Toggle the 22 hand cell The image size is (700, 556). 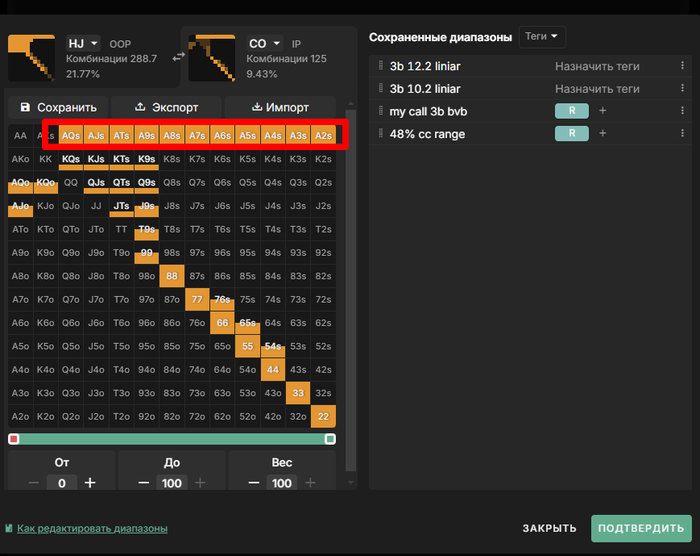click(323, 416)
